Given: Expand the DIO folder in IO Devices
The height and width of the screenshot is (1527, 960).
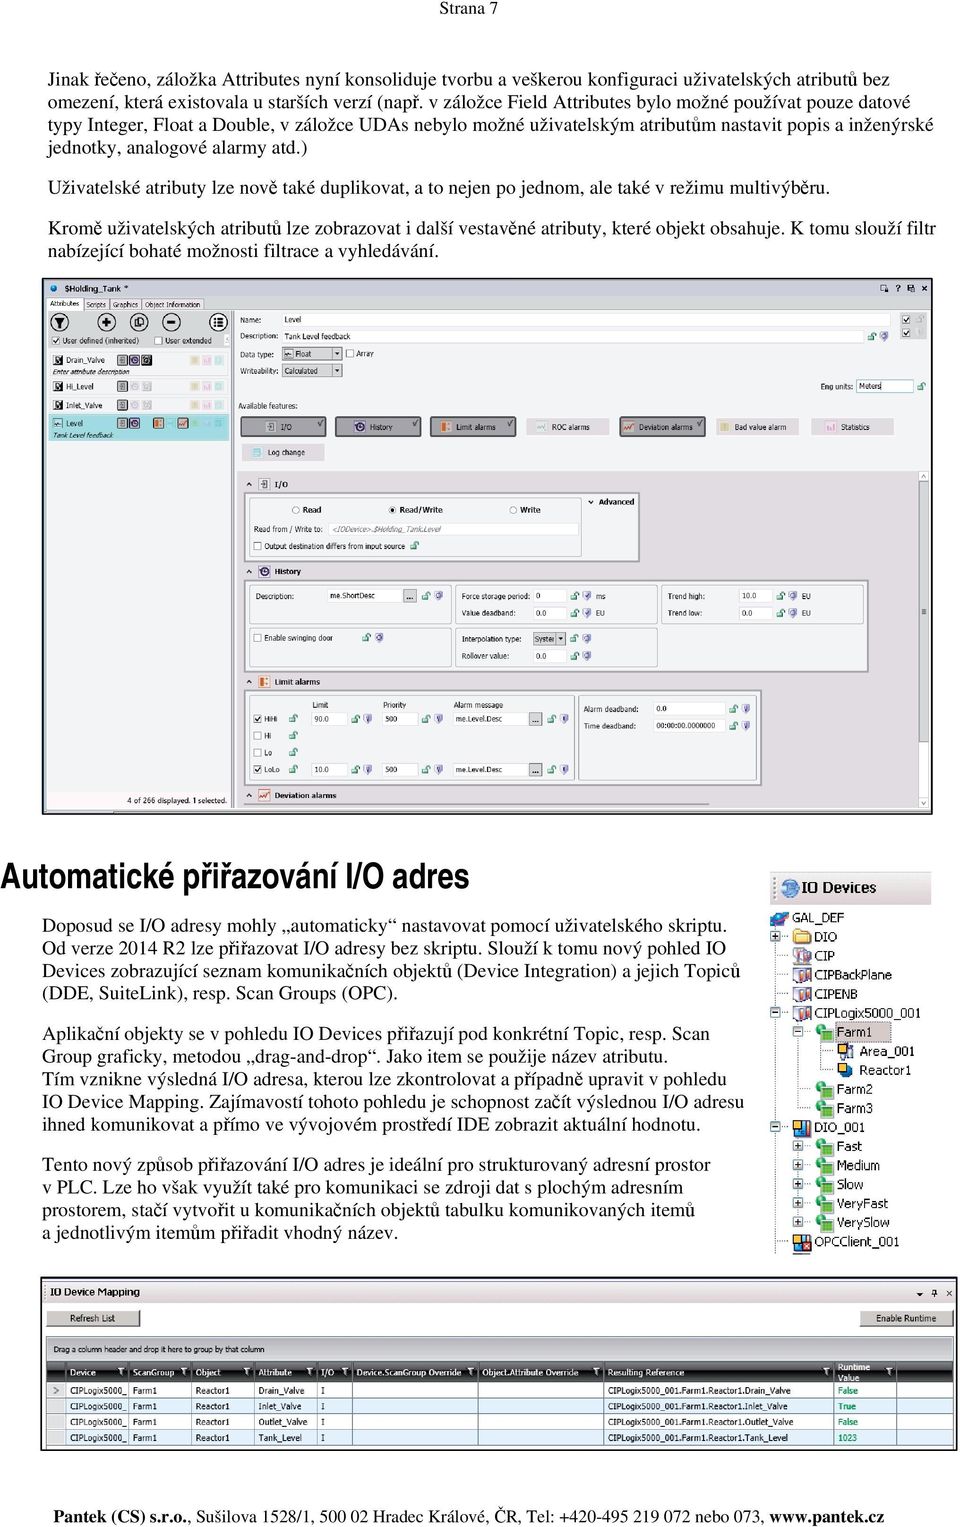Looking at the screenshot, I should (775, 937).
